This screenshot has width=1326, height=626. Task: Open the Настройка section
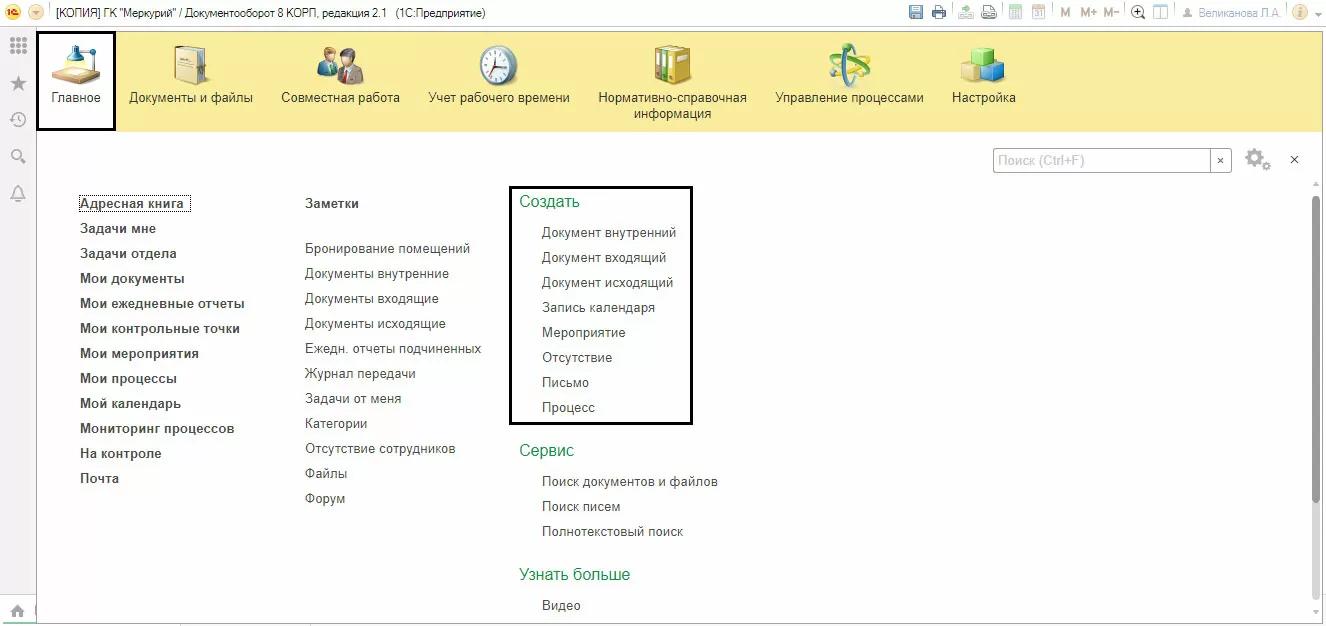(x=984, y=77)
